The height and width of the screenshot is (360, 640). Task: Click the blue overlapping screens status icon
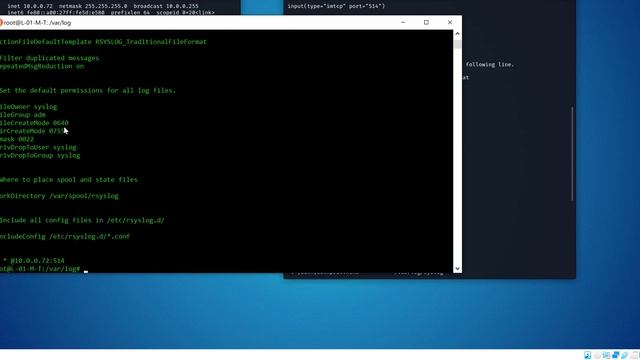click(x=616, y=356)
